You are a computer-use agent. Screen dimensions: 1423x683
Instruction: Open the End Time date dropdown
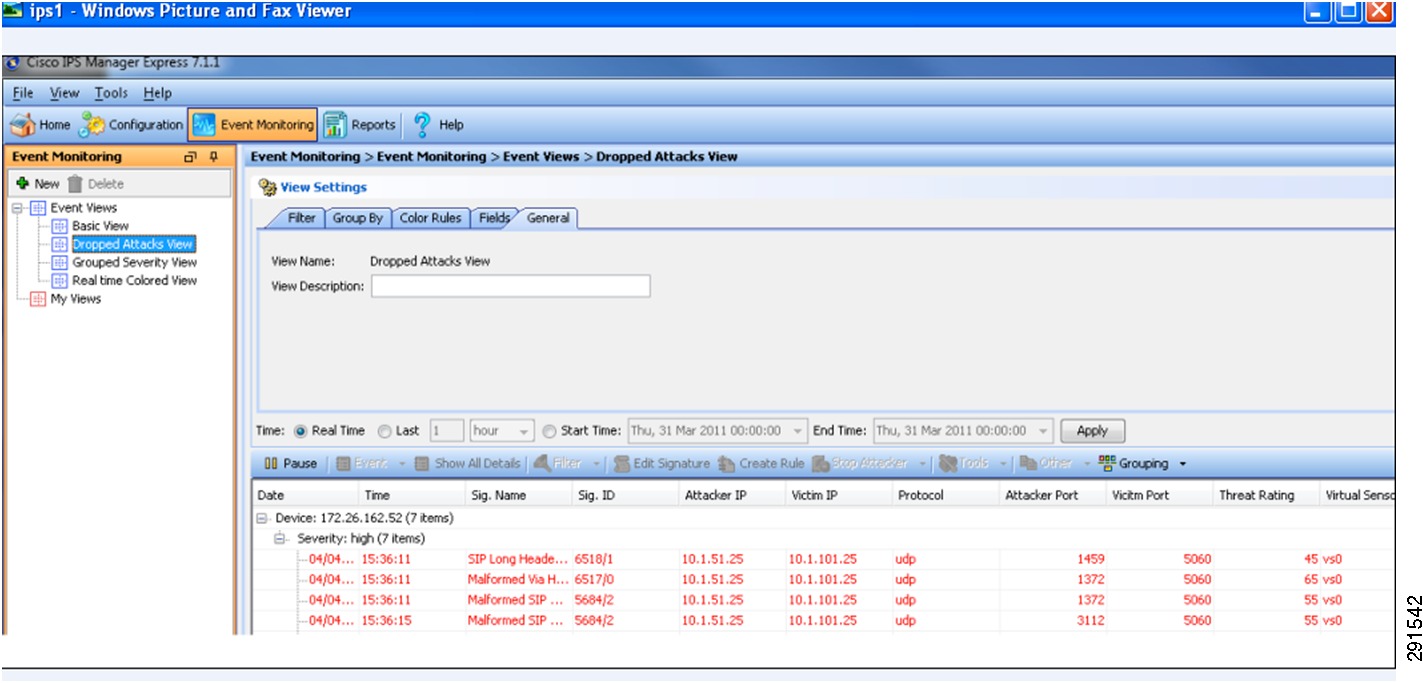[x=1043, y=431]
